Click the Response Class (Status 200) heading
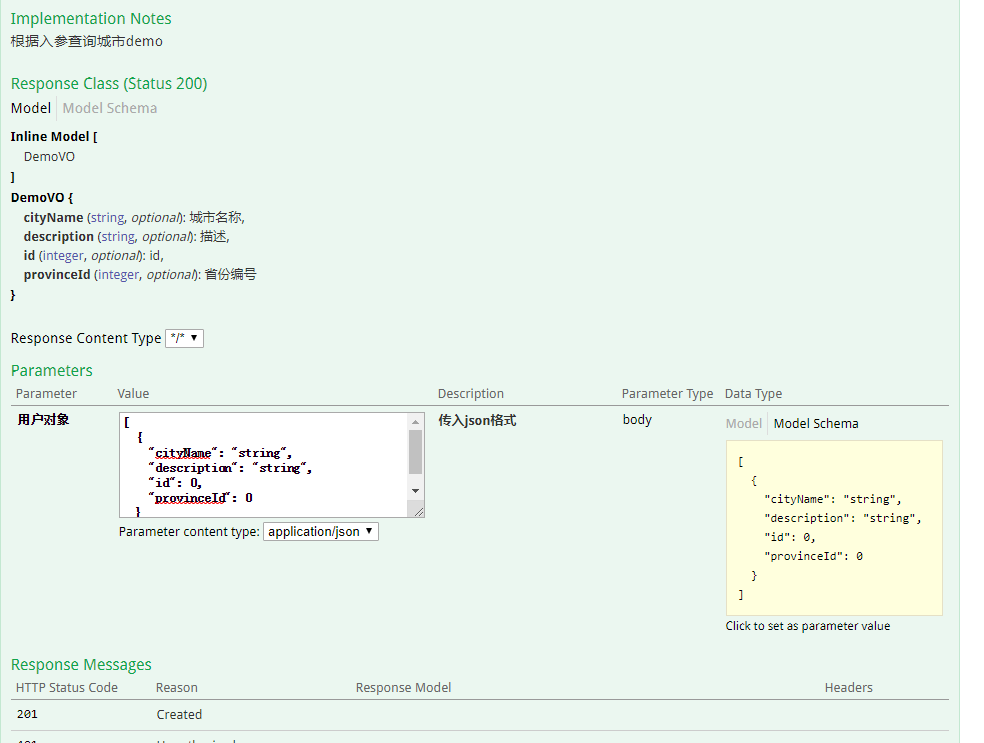Screen dimensions: 984x743 coord(109,83)
